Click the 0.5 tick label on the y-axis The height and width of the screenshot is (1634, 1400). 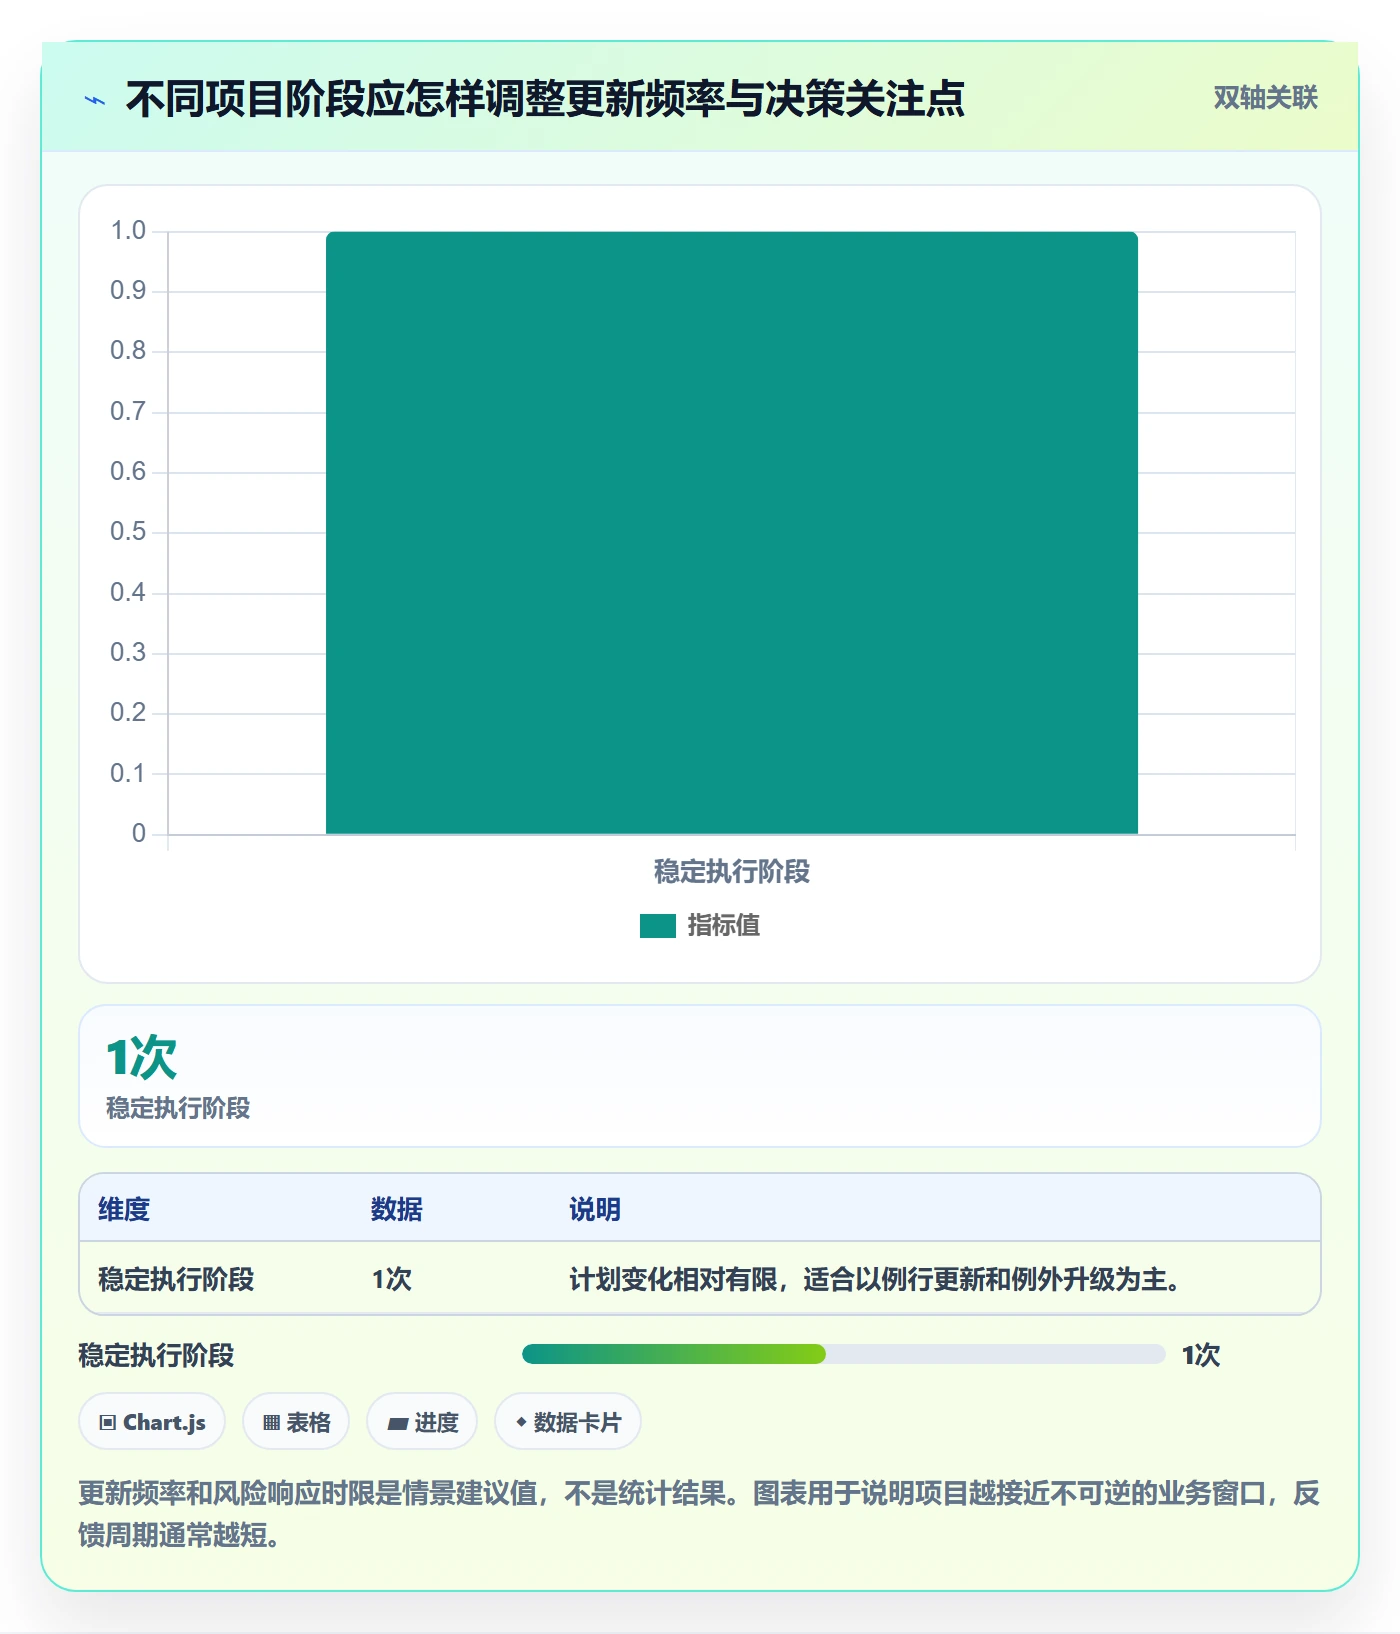[x=128, y=532]
